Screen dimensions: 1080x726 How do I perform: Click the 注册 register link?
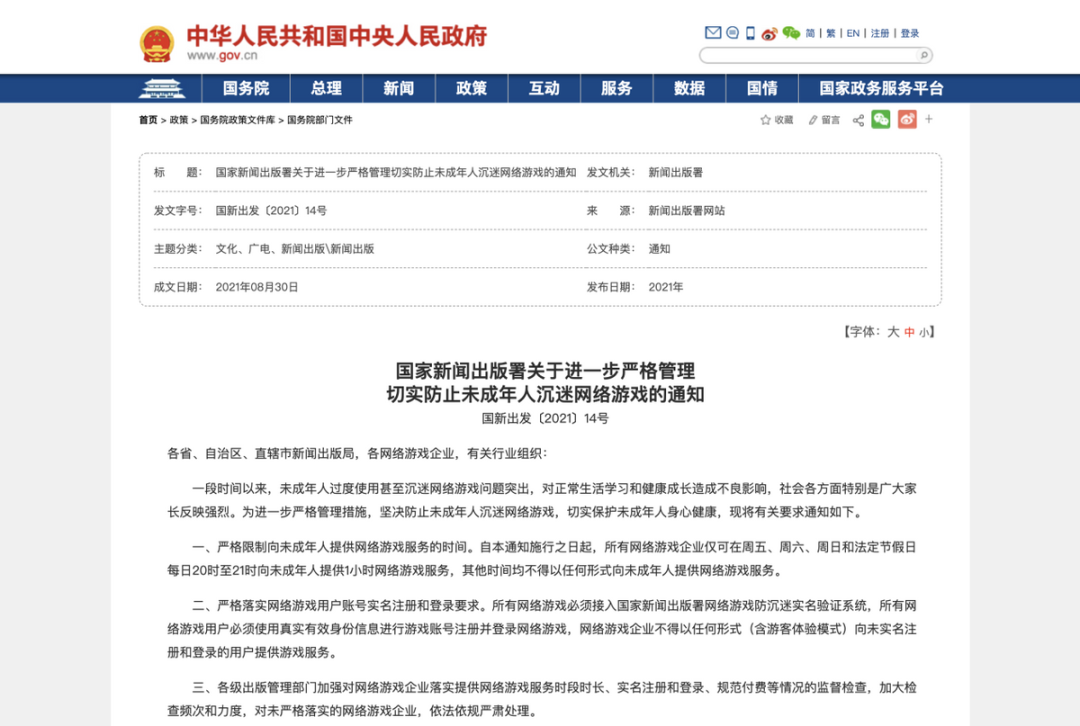click(880, 33)
